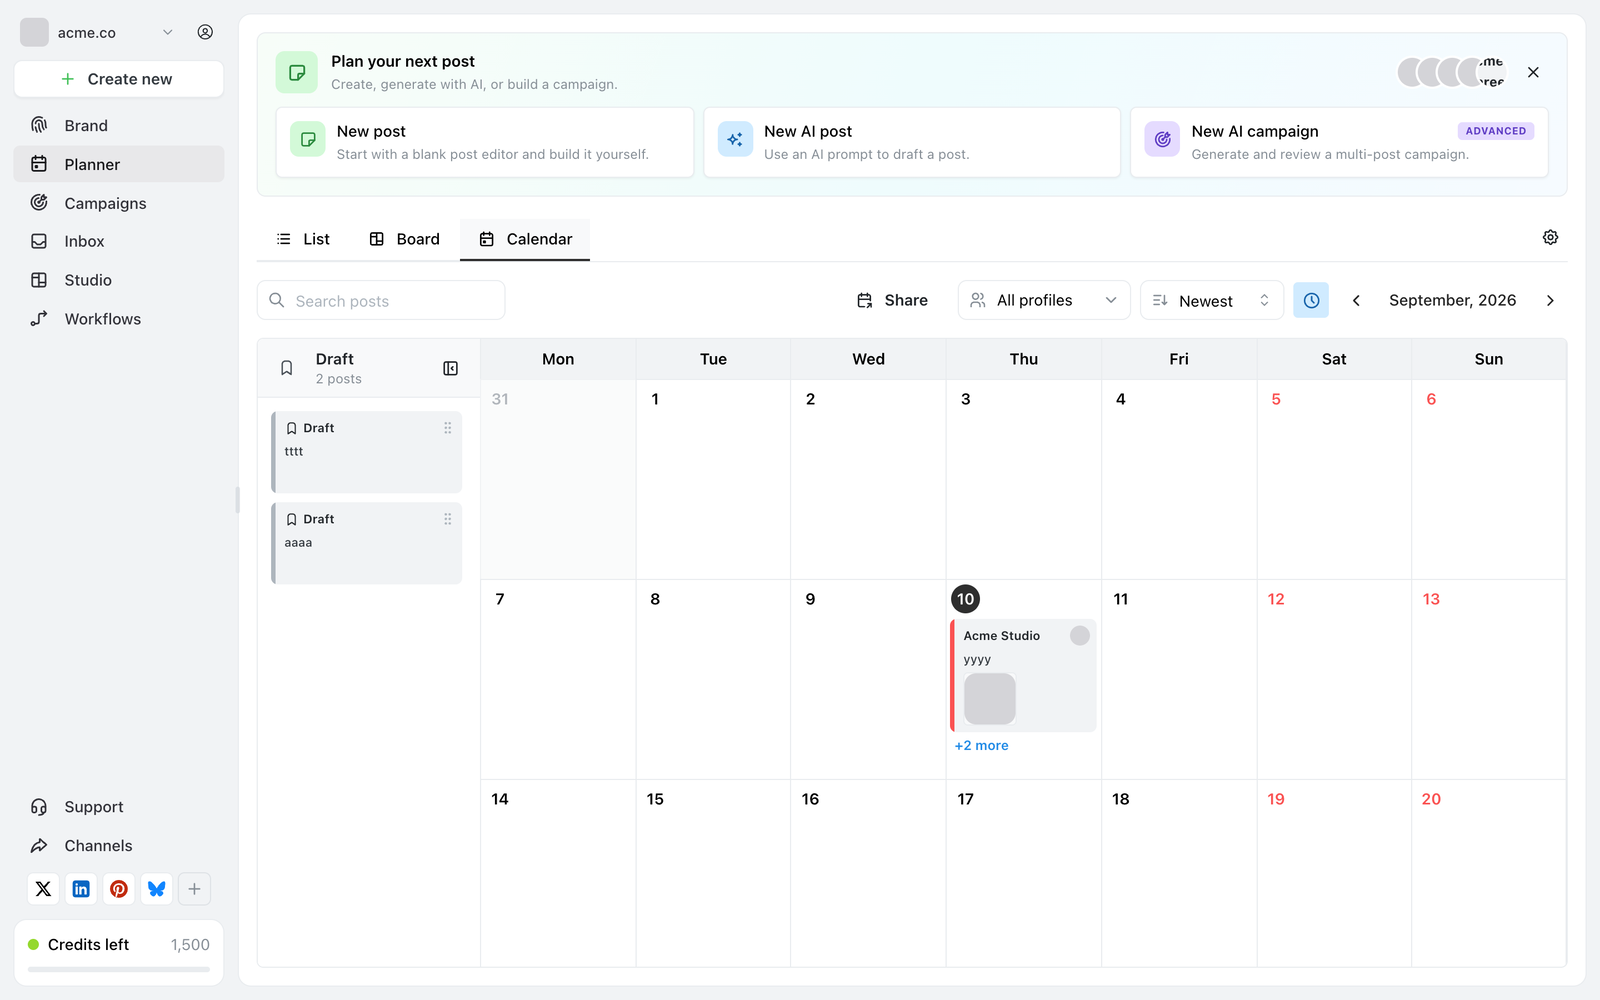Open Brand in the sidebar
This screenshot has height=1000, width=1600.
coord(119,125)
